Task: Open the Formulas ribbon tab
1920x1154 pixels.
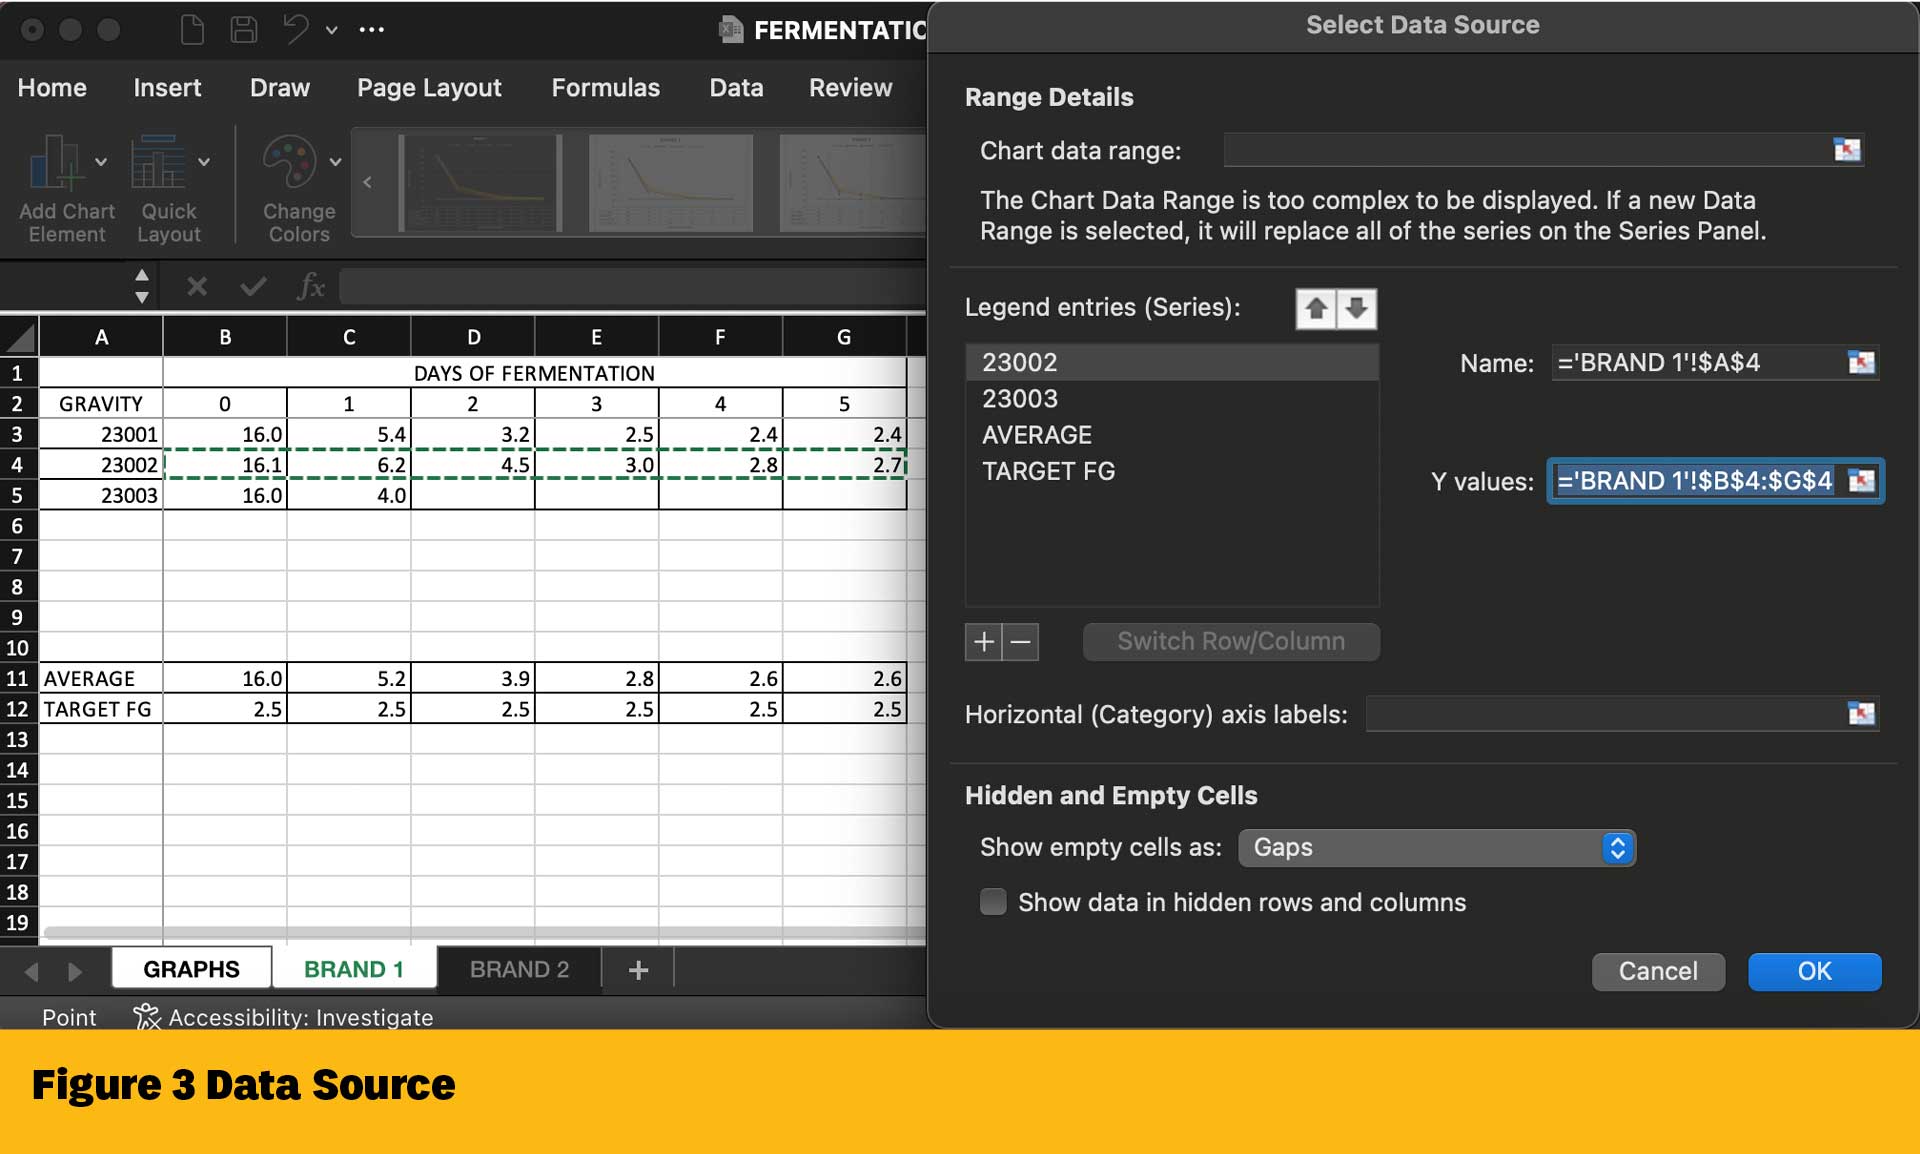Action: pos(605,88)
